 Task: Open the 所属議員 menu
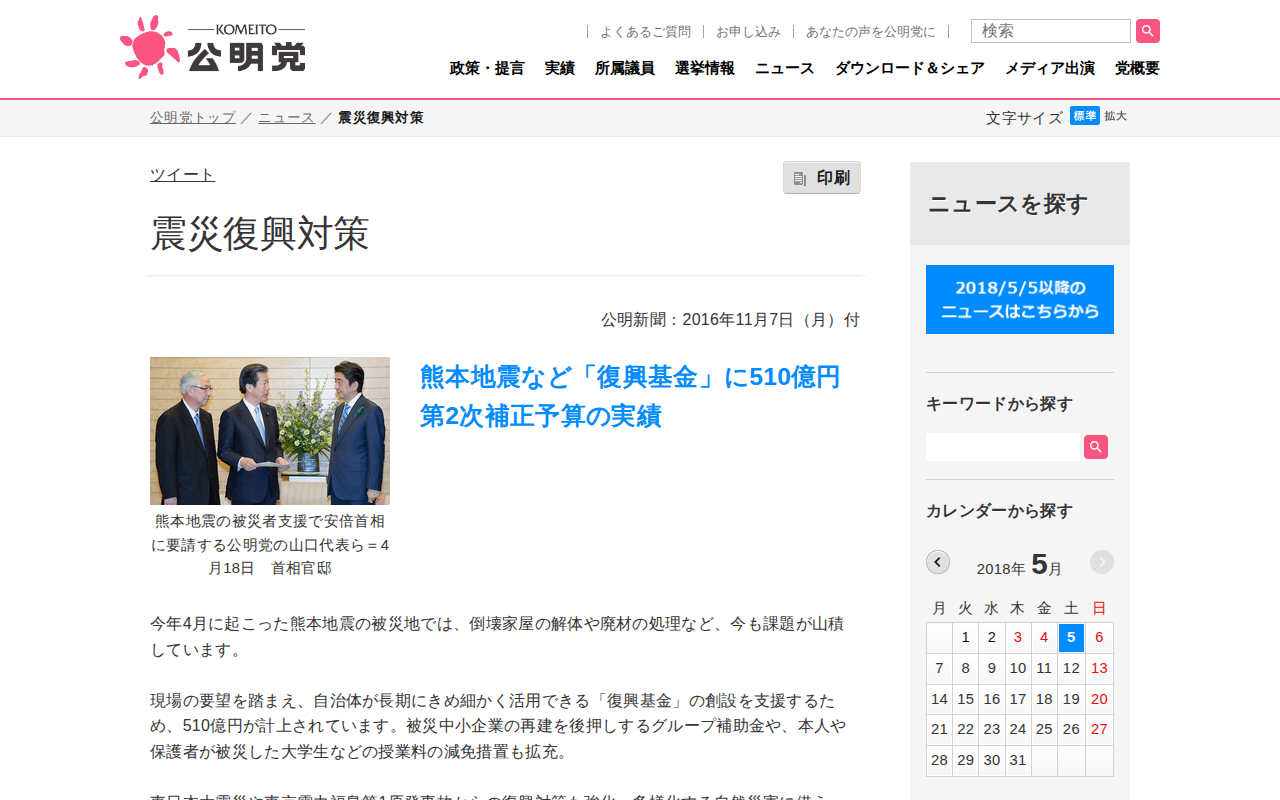click(625, 68)
